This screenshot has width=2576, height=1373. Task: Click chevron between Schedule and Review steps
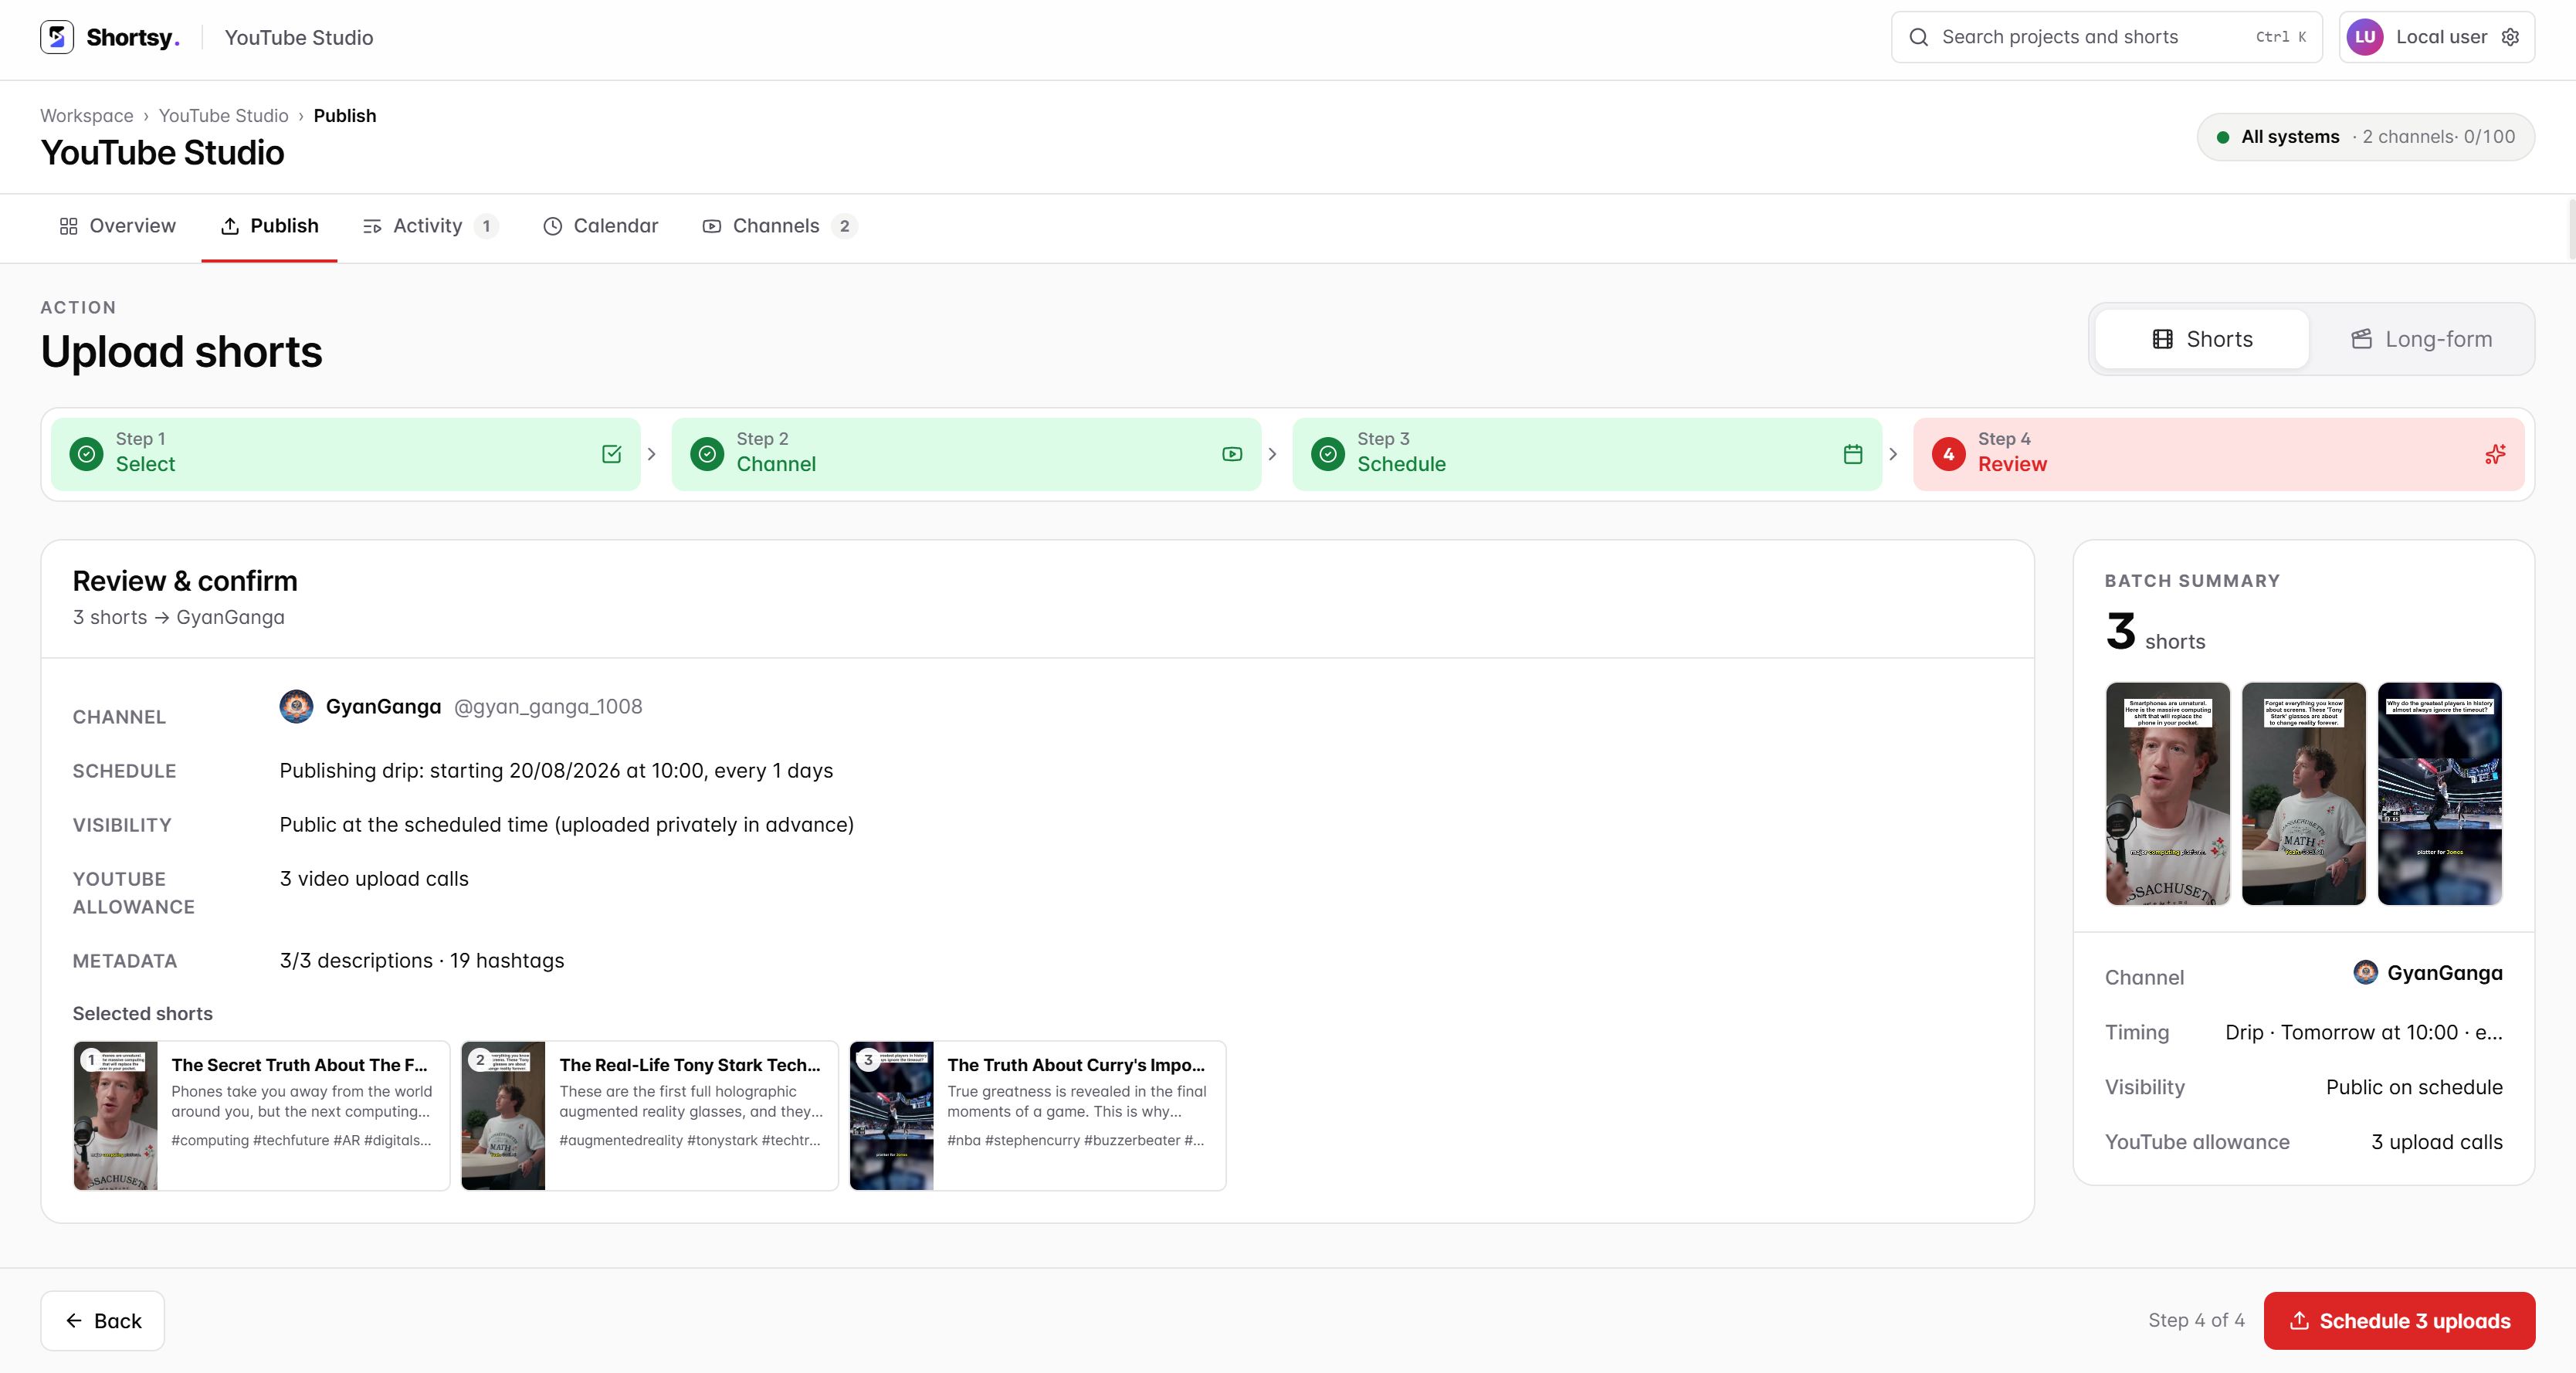(x=1893, y=454)
